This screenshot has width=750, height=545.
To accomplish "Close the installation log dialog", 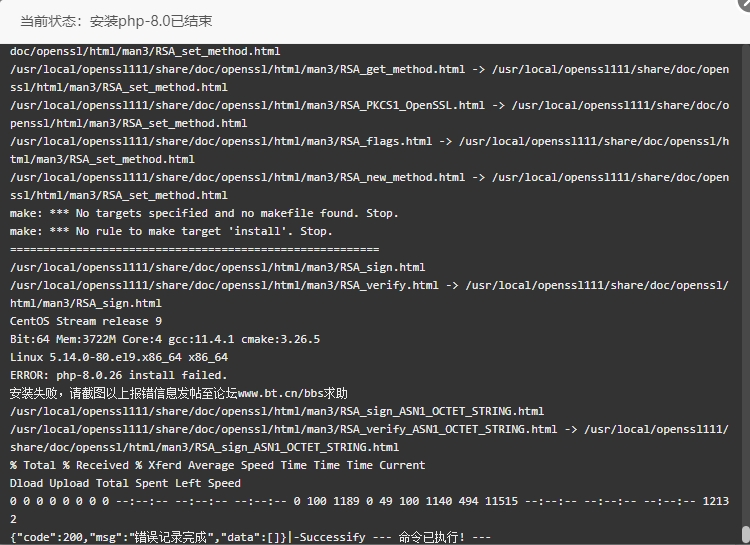I will coord(744,3).
